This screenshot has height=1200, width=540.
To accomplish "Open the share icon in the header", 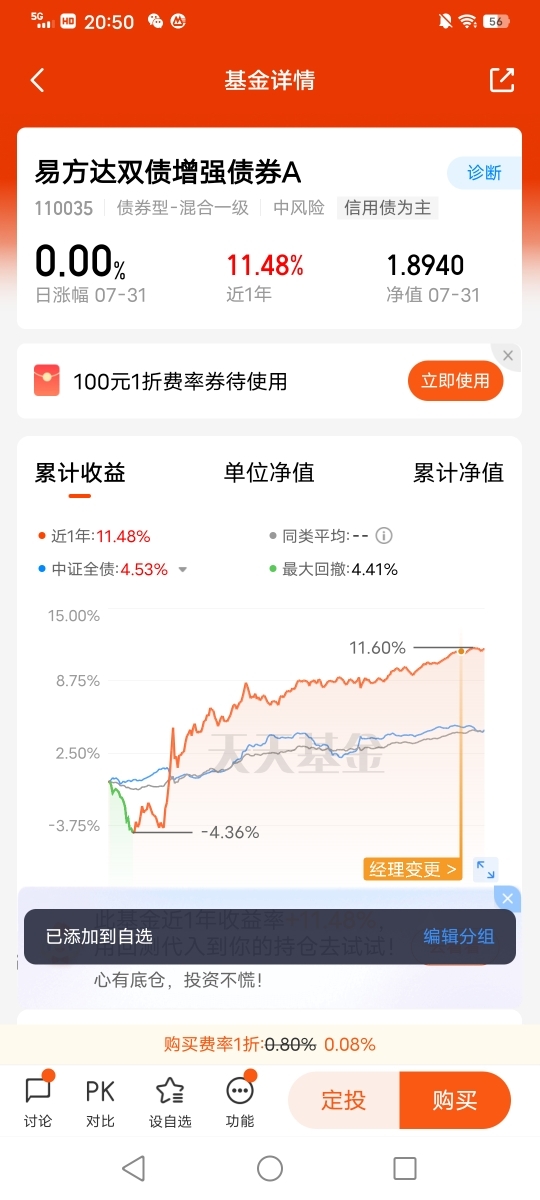I will 502,81.
